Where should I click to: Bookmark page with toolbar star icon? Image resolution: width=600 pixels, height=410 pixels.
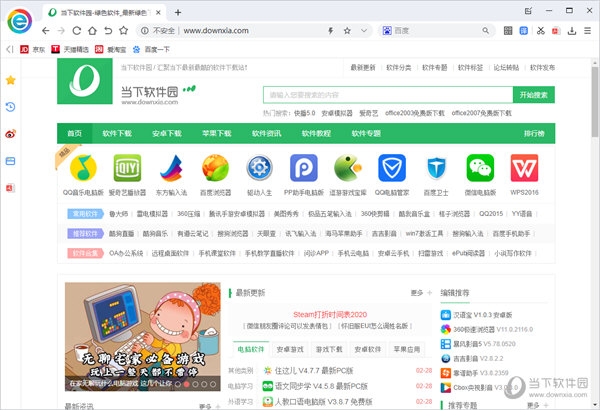[x=123, y=30]
